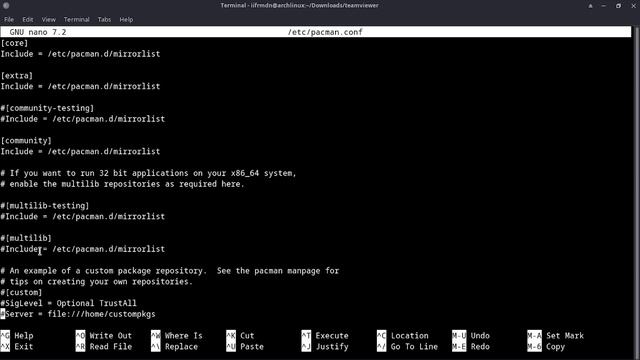Click the M-A Set Mark shortcut
Viewport: 640px width, 360px height.
pyautogui.click(x=556, y=336)
